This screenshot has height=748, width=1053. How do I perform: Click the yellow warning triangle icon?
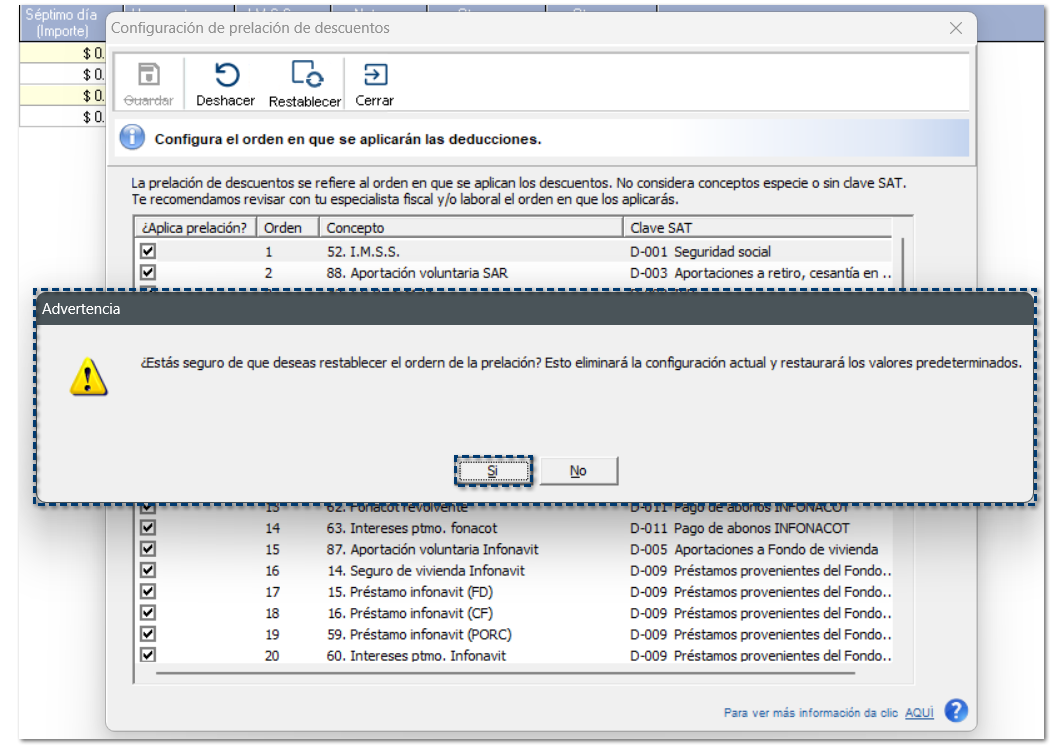coord(88,376)
